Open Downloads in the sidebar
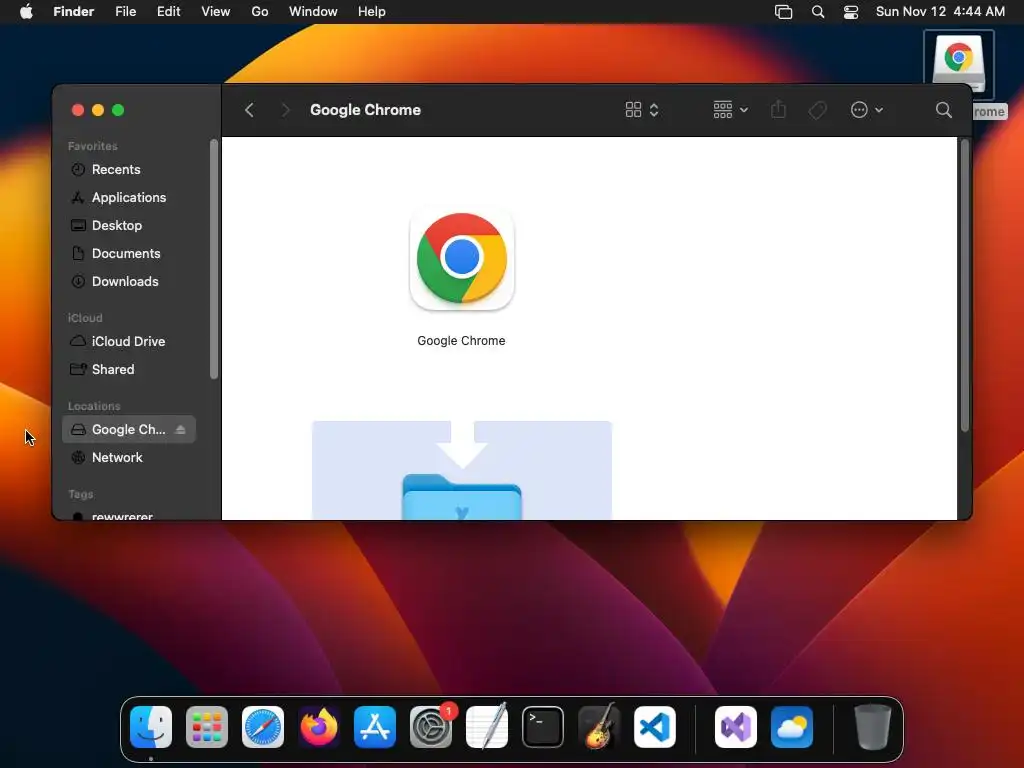This screenshot has height=768, width=1024. 129,281
